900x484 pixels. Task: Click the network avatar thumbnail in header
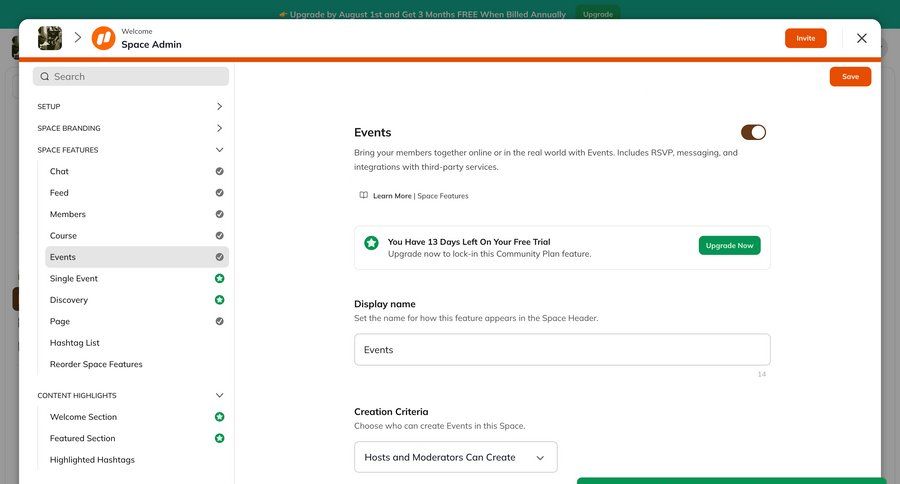[50, 38]
